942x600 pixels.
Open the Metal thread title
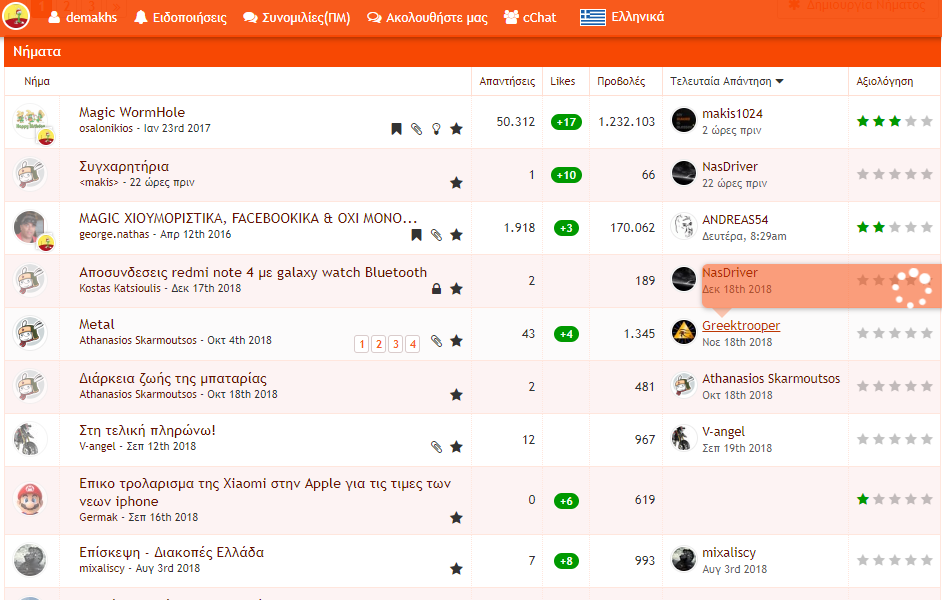97,324
